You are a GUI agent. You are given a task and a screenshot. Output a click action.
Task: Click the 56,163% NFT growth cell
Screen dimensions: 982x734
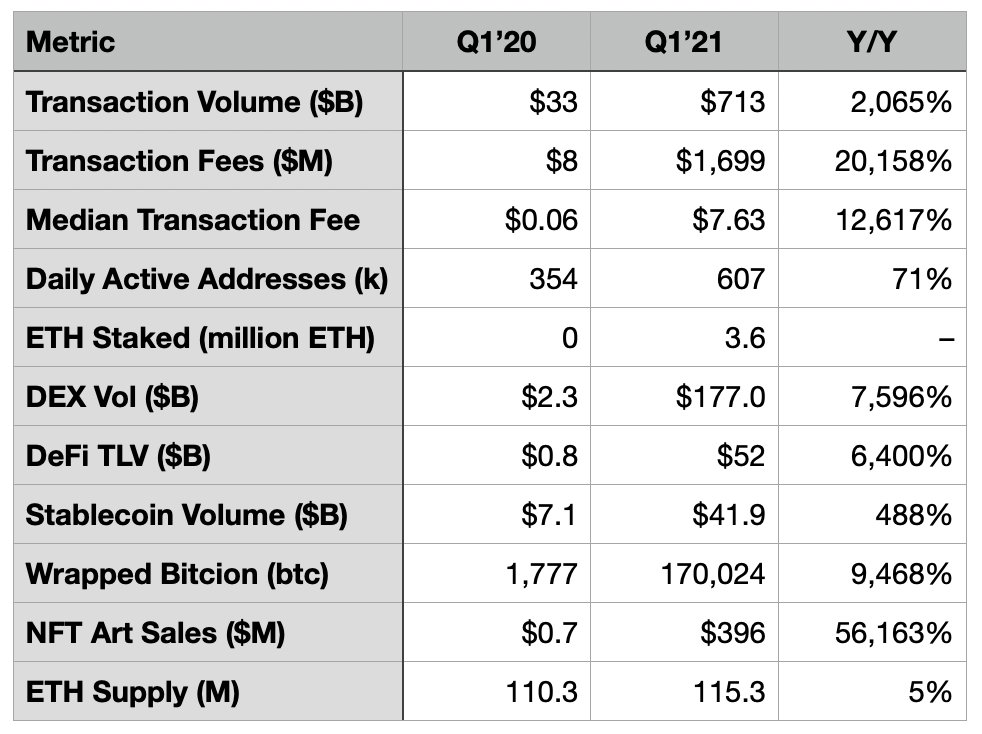[x=893, y=633]
